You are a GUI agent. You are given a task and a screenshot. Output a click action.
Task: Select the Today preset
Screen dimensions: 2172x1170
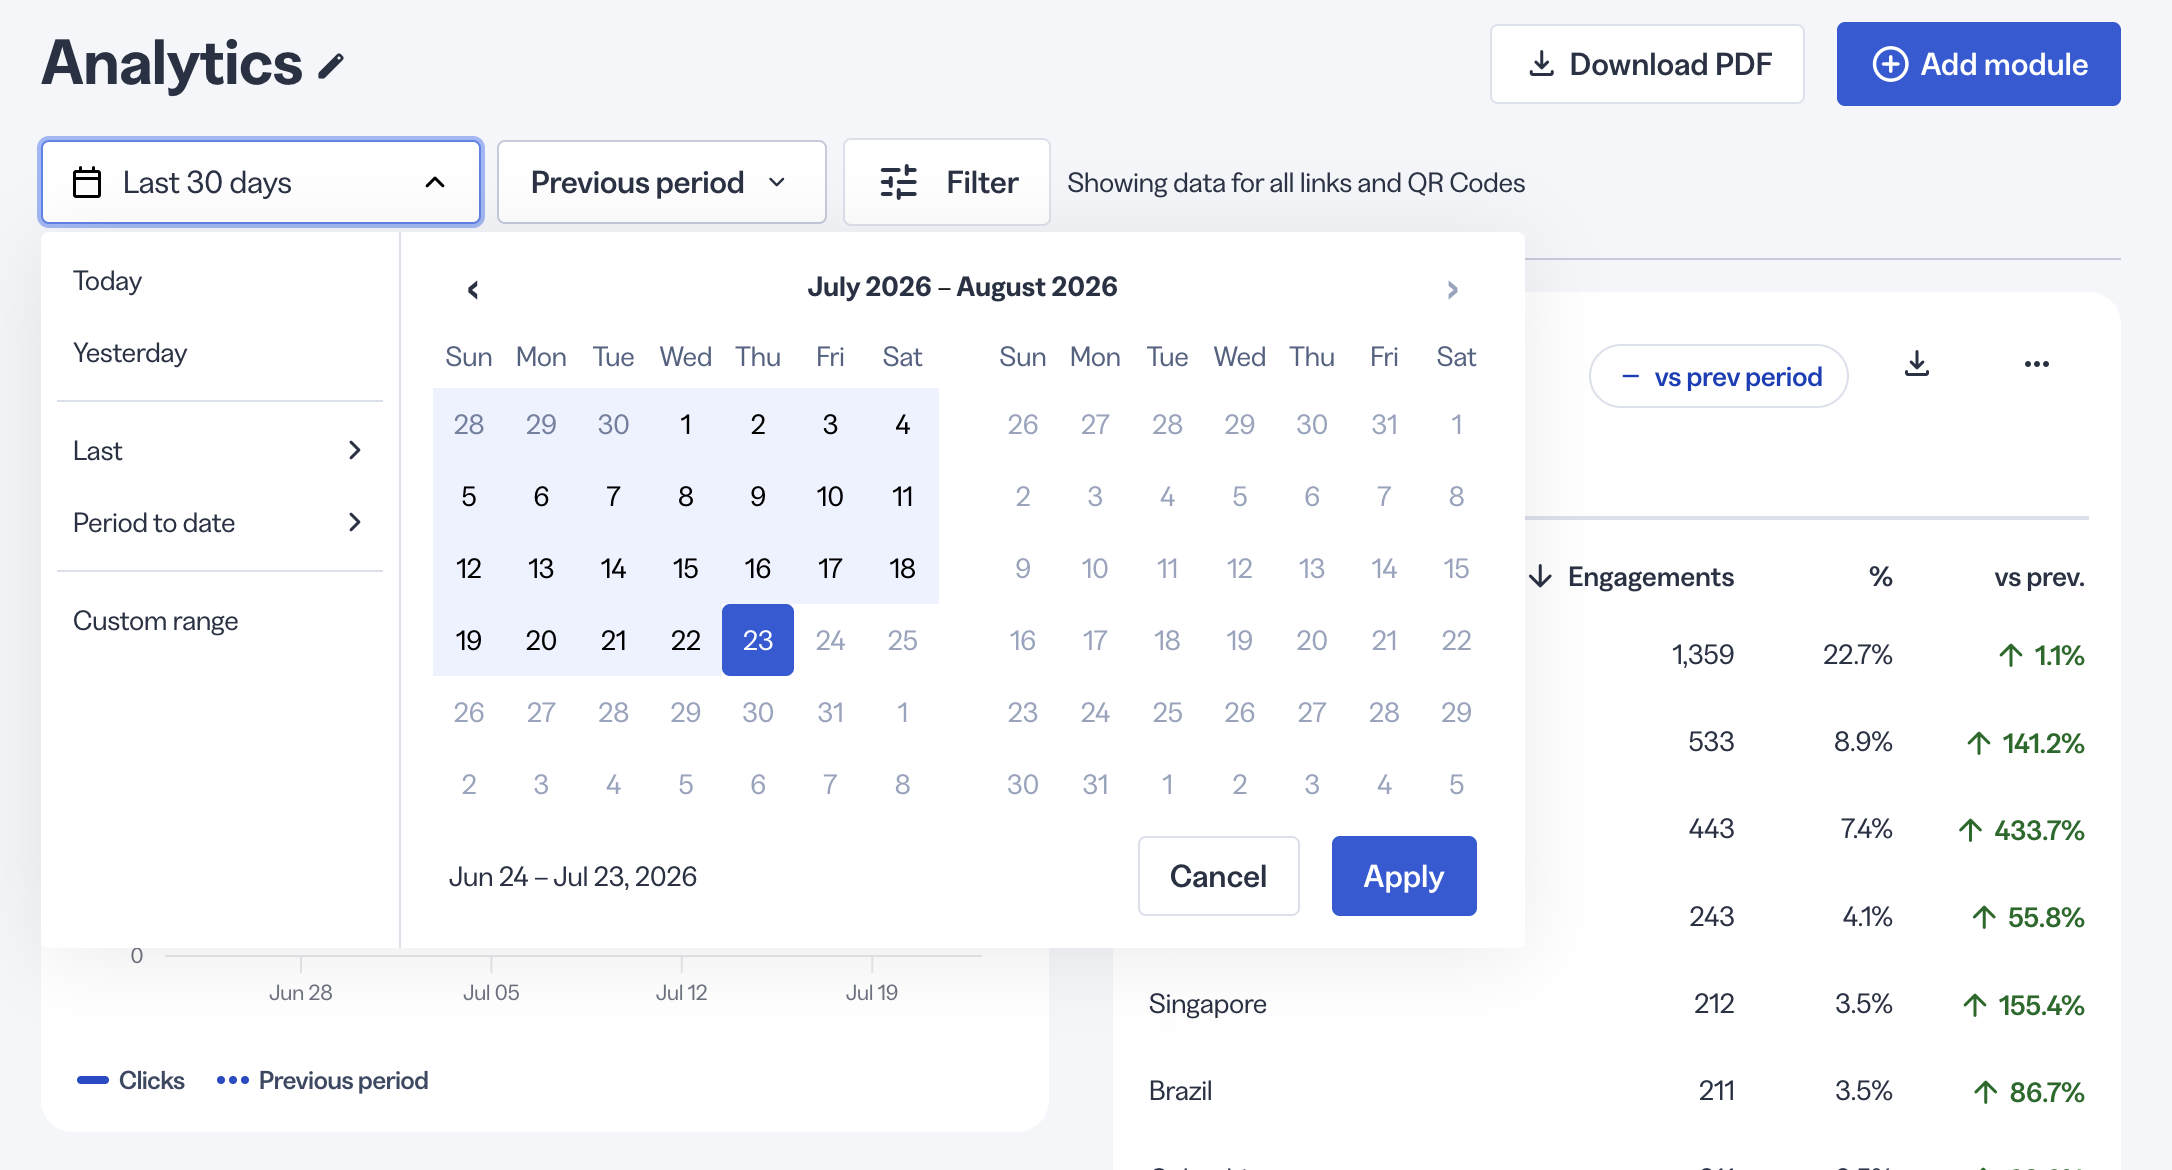click(x=107, y=281)
